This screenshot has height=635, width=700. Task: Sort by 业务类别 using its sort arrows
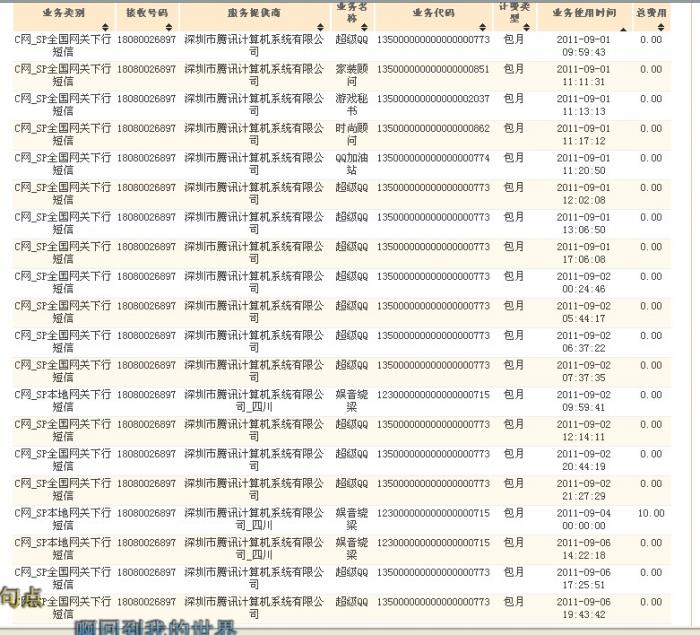[x=105, y=27]
